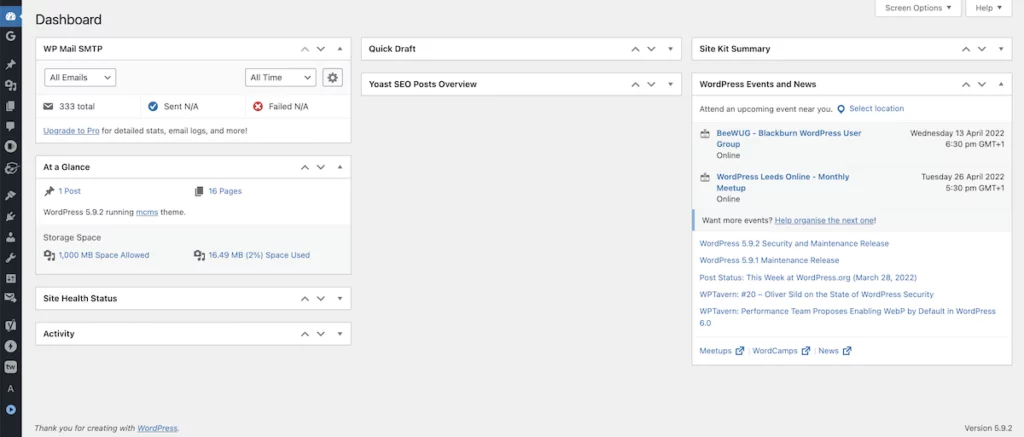The image size is (1024, 437).
Task: Click the News external link
Action: click(x=835, y=351)
